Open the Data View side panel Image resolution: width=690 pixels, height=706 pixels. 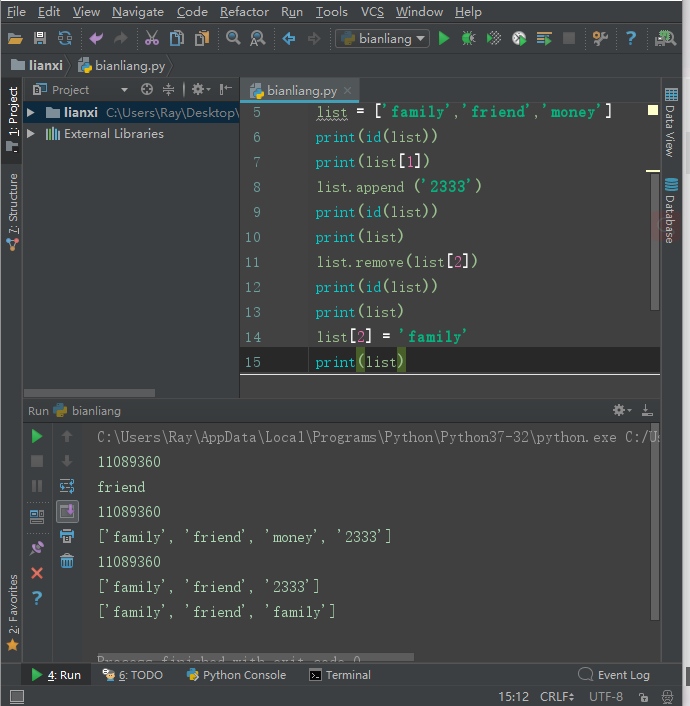pos(671,122)
